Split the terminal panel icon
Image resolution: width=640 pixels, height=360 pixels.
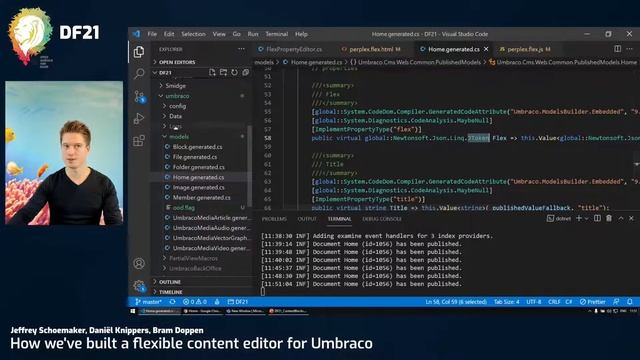[x=597, y=218]
